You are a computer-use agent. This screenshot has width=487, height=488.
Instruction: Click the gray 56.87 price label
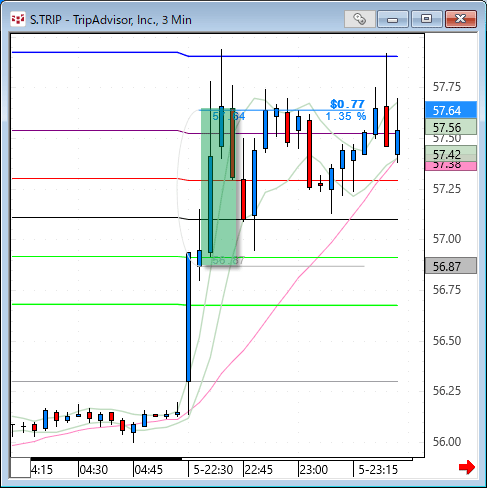pos(451,266)
